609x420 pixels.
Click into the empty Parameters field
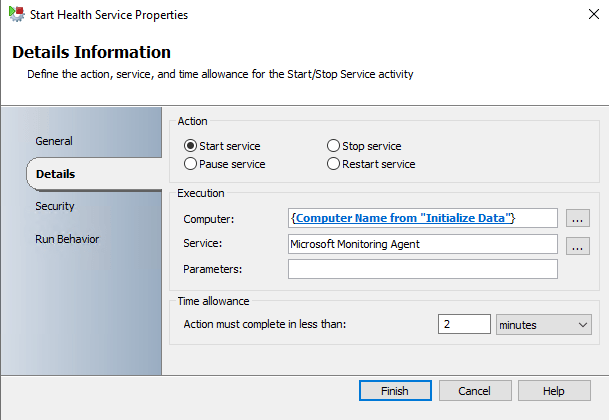(421, 269)
